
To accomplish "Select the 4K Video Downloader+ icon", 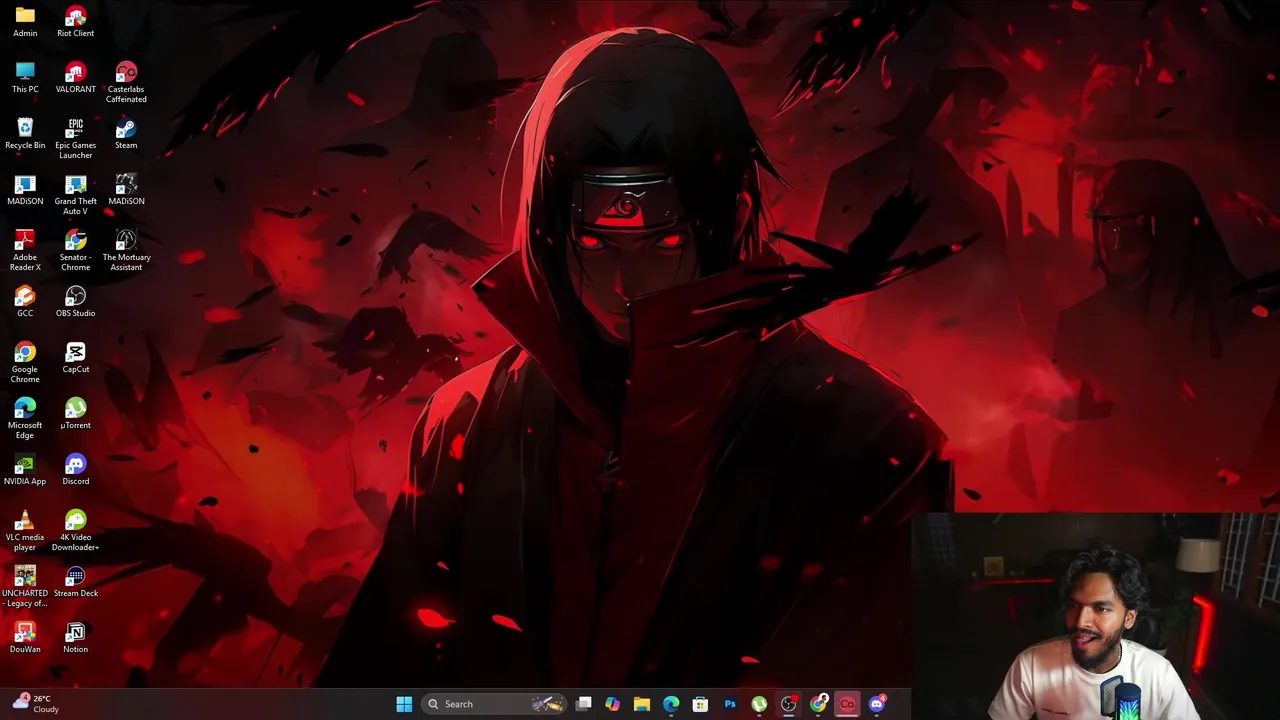I will click(76, 531).
